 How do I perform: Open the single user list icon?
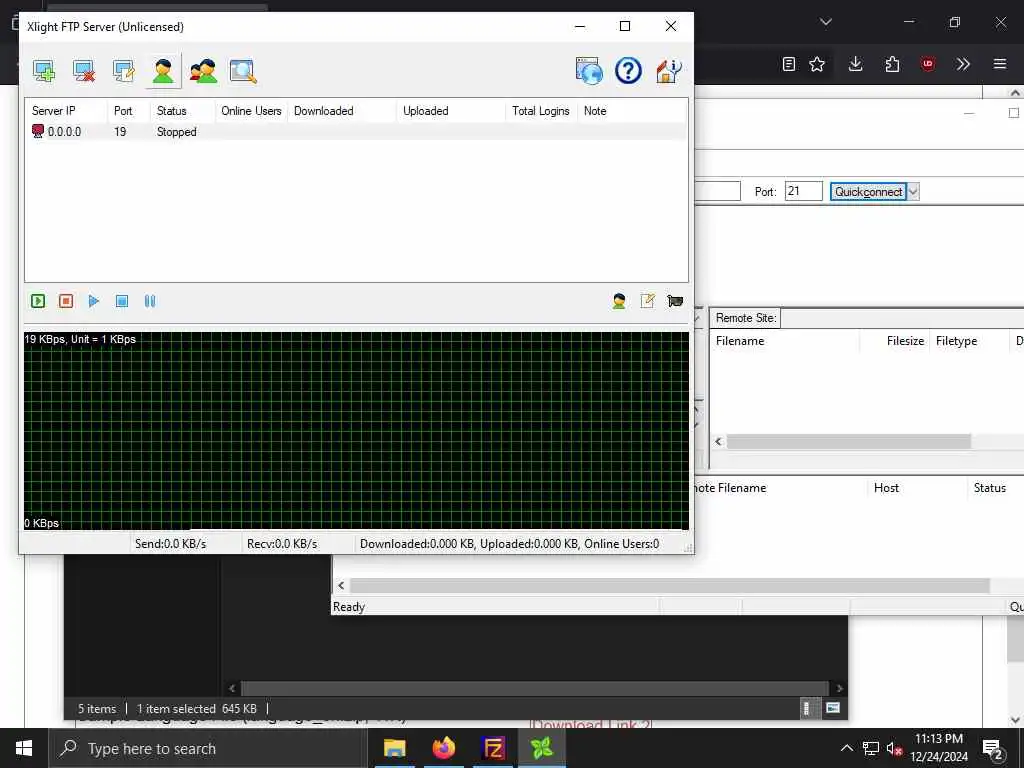tap(163, 71)
